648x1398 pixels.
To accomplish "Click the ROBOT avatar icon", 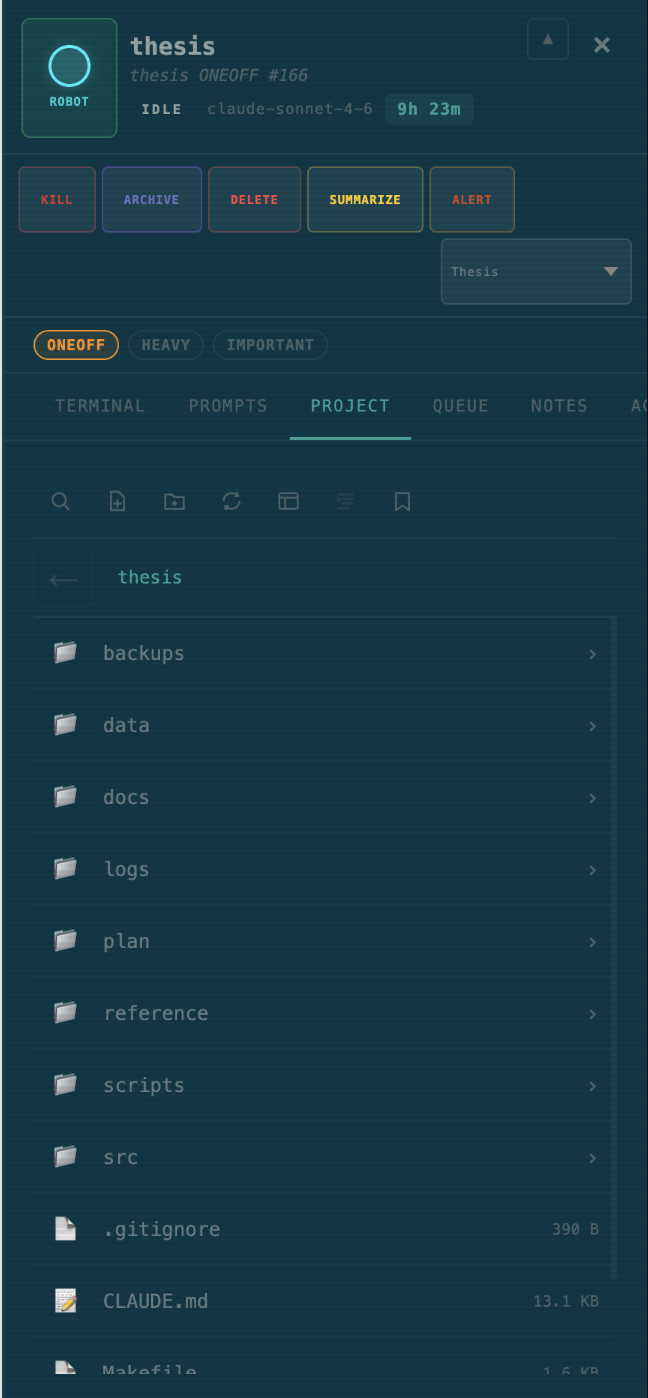I will pyautogui.click(x=68, y=77).
